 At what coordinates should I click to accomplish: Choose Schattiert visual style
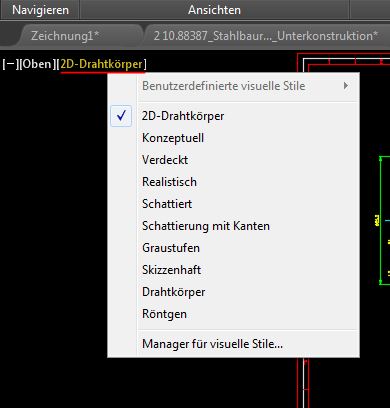[x=233, y=204]
